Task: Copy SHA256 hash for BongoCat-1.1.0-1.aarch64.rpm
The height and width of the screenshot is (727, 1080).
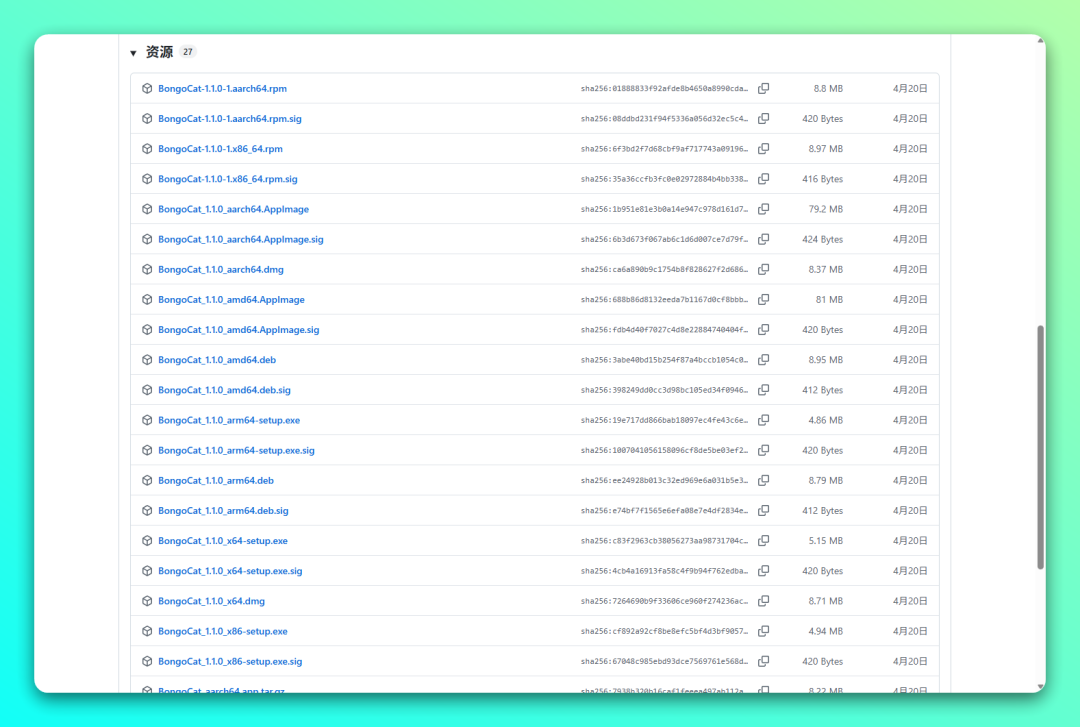Action: (x=763, y=88)
